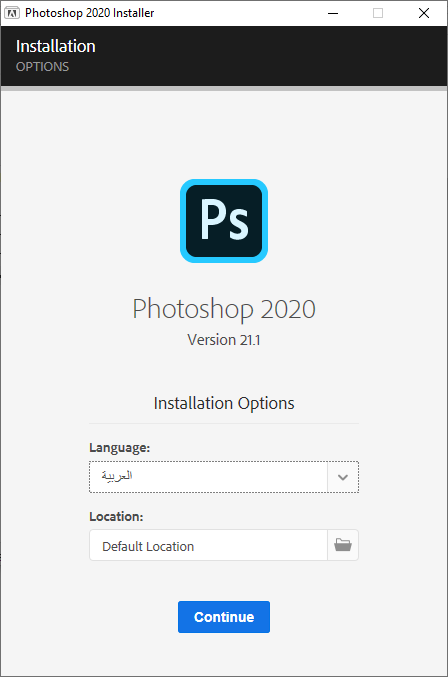Click the Version 21.1 text

coord(224,340)
